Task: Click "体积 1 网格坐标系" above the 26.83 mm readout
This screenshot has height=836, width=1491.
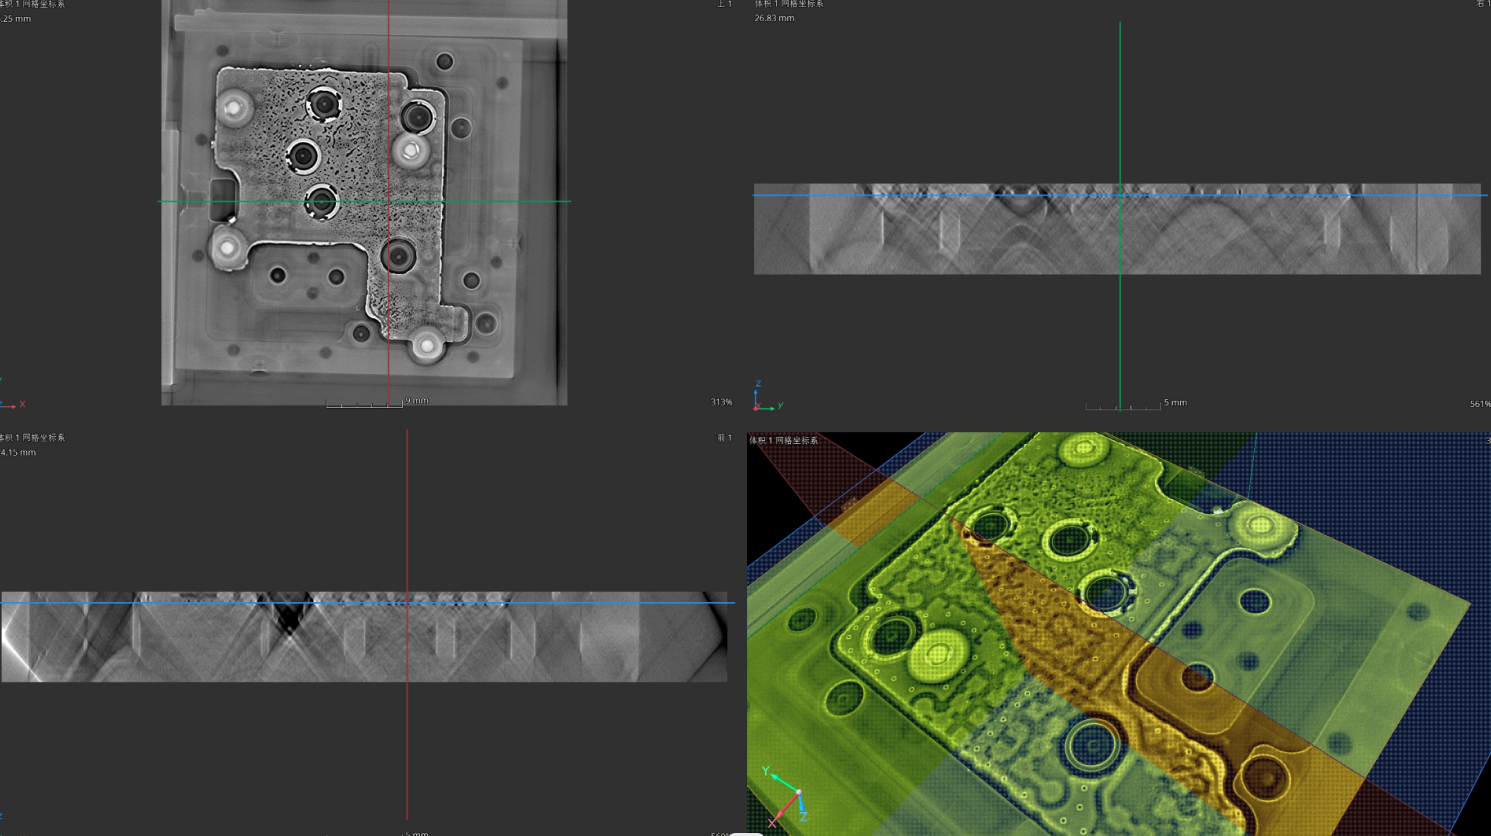Action: (x=789, y=4)
